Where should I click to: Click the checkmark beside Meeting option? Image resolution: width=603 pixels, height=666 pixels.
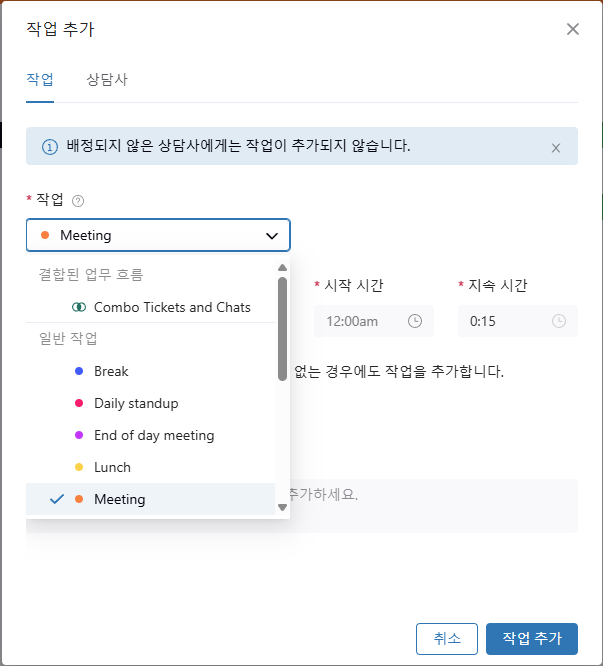[x=57, y=499]
